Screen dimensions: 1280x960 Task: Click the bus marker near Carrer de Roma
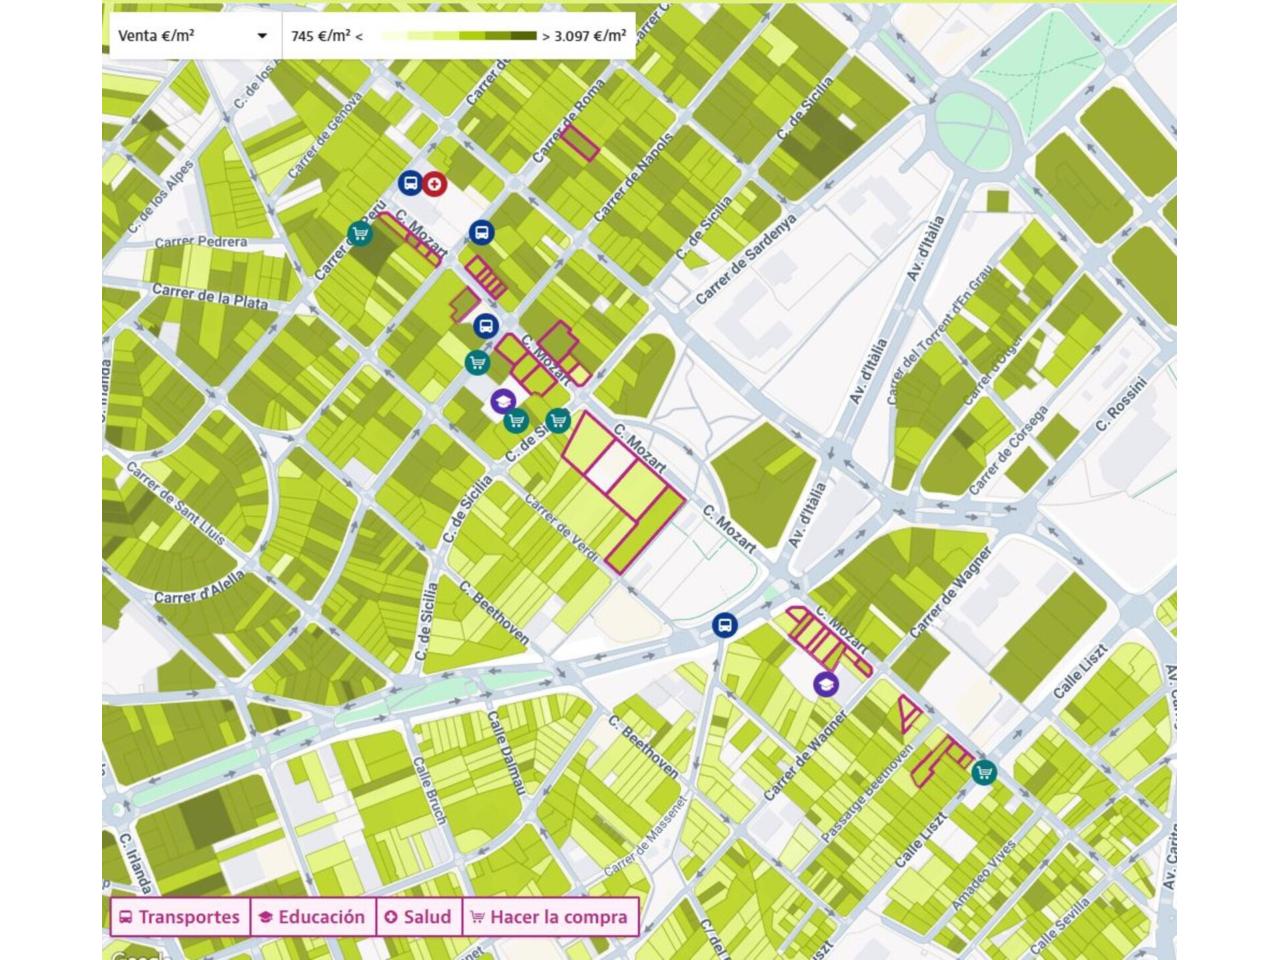point(482,233)
